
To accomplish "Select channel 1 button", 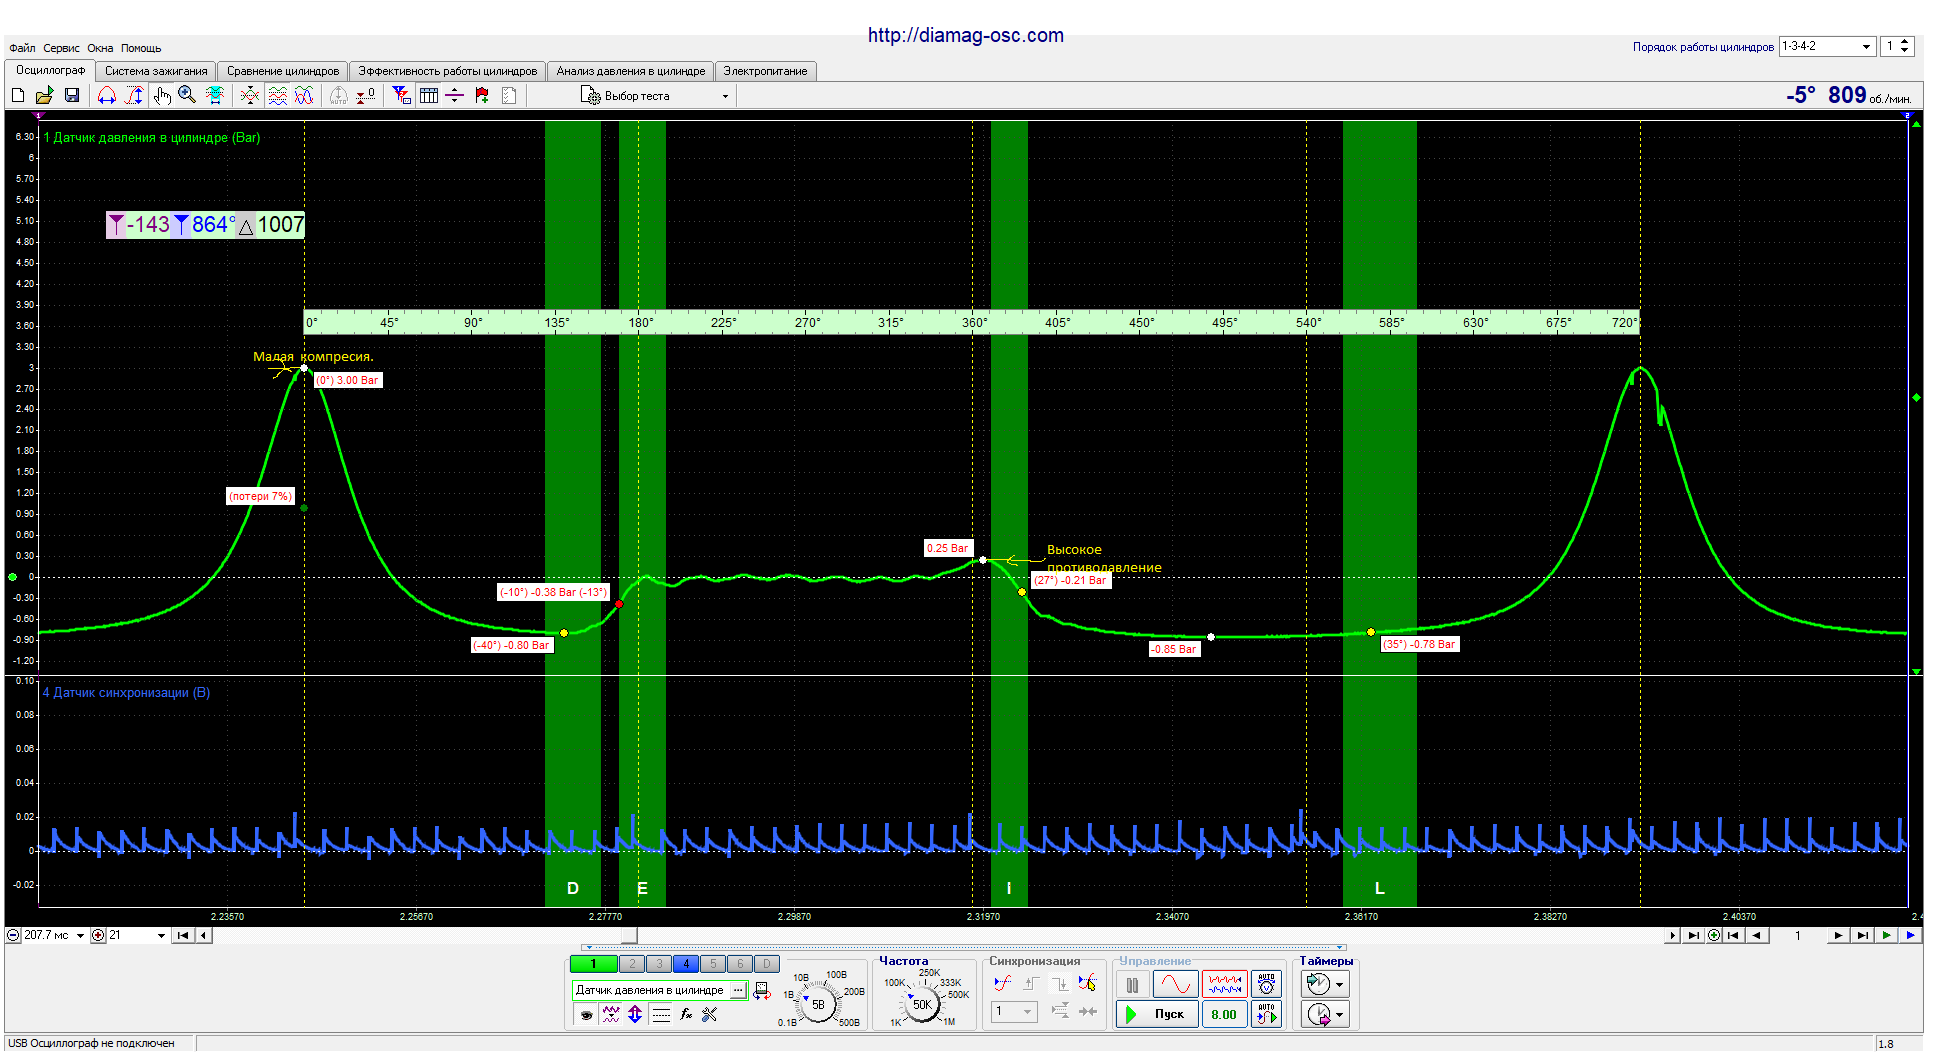I will [x=593, y=964].
